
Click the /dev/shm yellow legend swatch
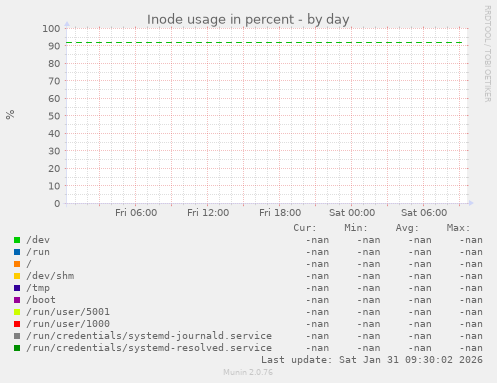click(x=17, y=276)
